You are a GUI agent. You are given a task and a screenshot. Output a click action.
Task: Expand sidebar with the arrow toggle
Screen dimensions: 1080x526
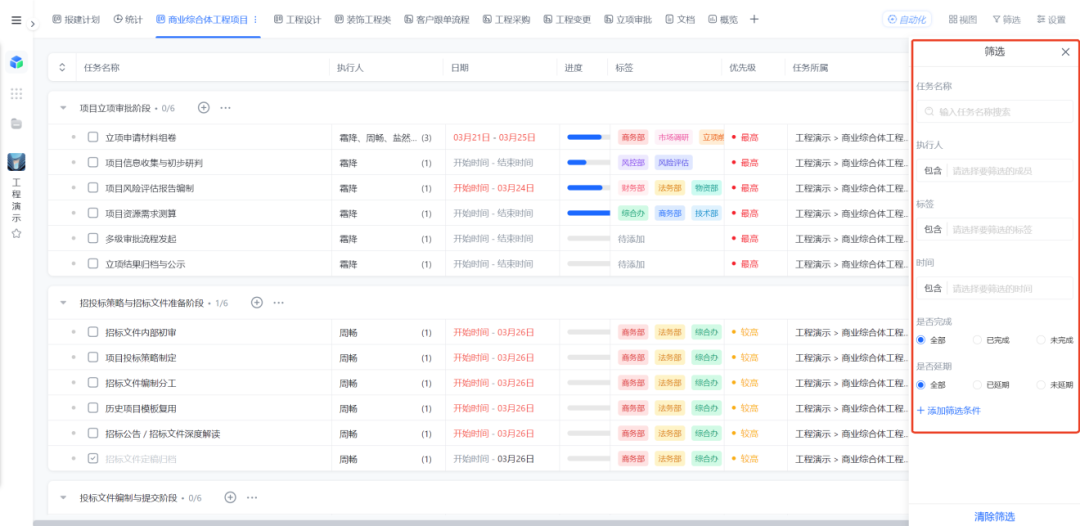pos(33,23)
